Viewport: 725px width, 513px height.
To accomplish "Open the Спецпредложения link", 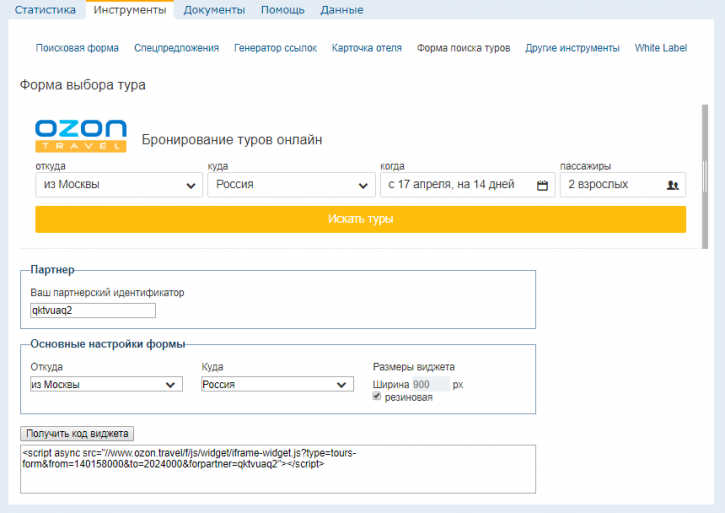I will tap(177, 48).
